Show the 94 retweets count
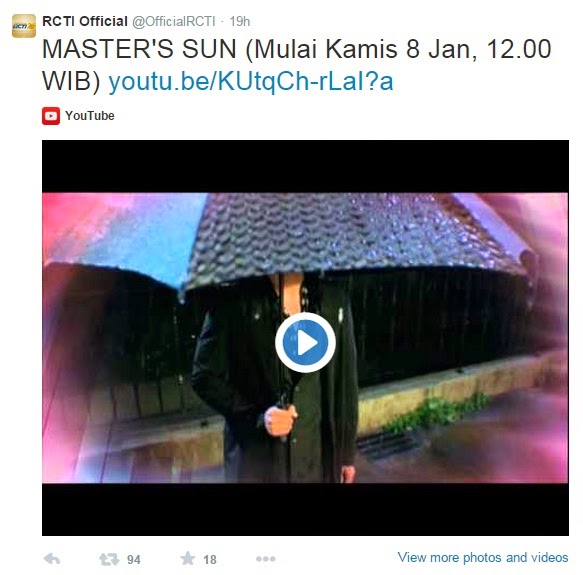 pyautogui.click(x=134, y=559)
